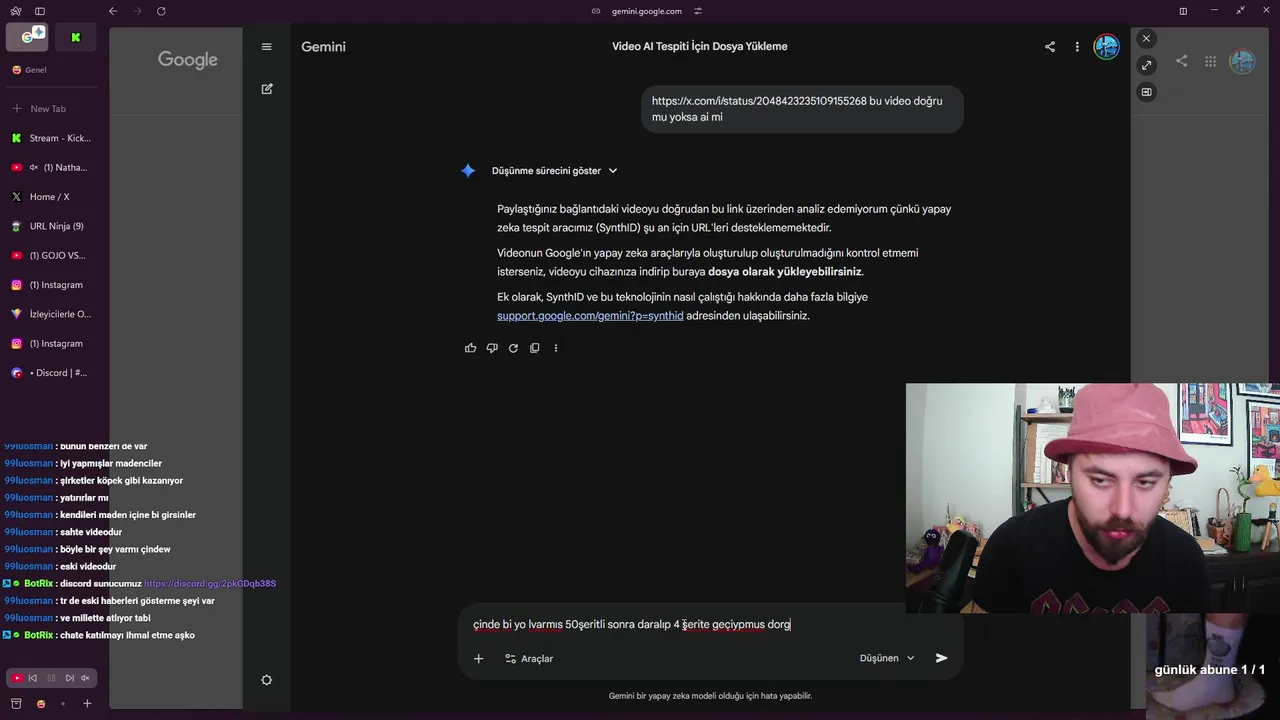Open more options below the response
This screenshot has height=720, width=1280.
556,348
